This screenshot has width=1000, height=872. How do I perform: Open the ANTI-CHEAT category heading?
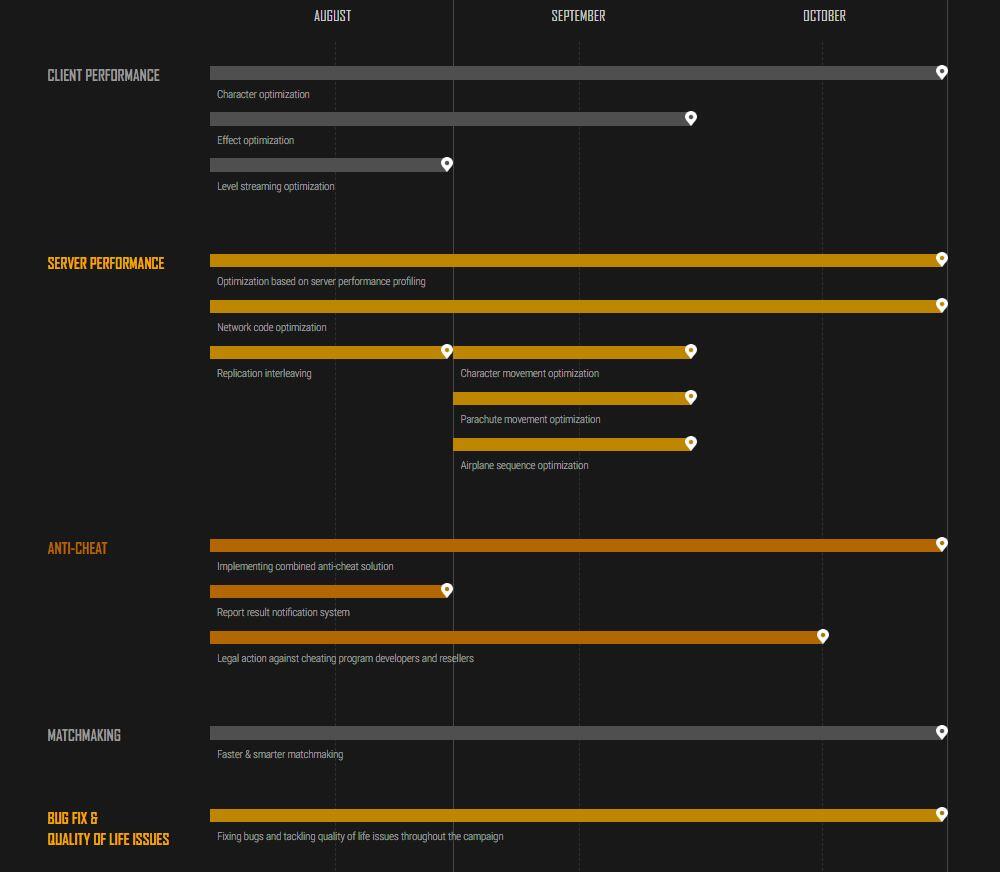(x=77, y=549)
